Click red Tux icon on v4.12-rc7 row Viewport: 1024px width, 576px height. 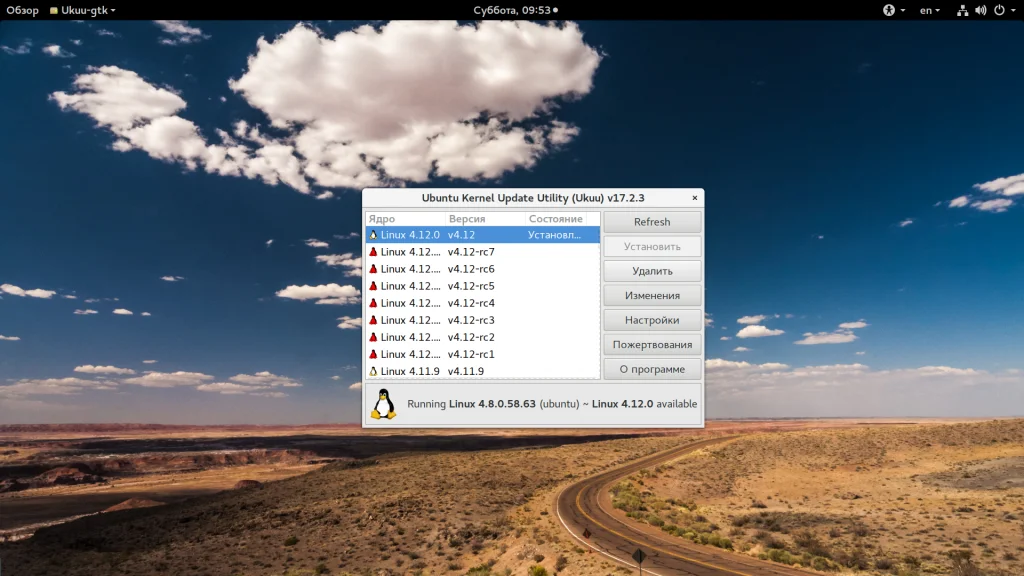[x=374, y=251]
